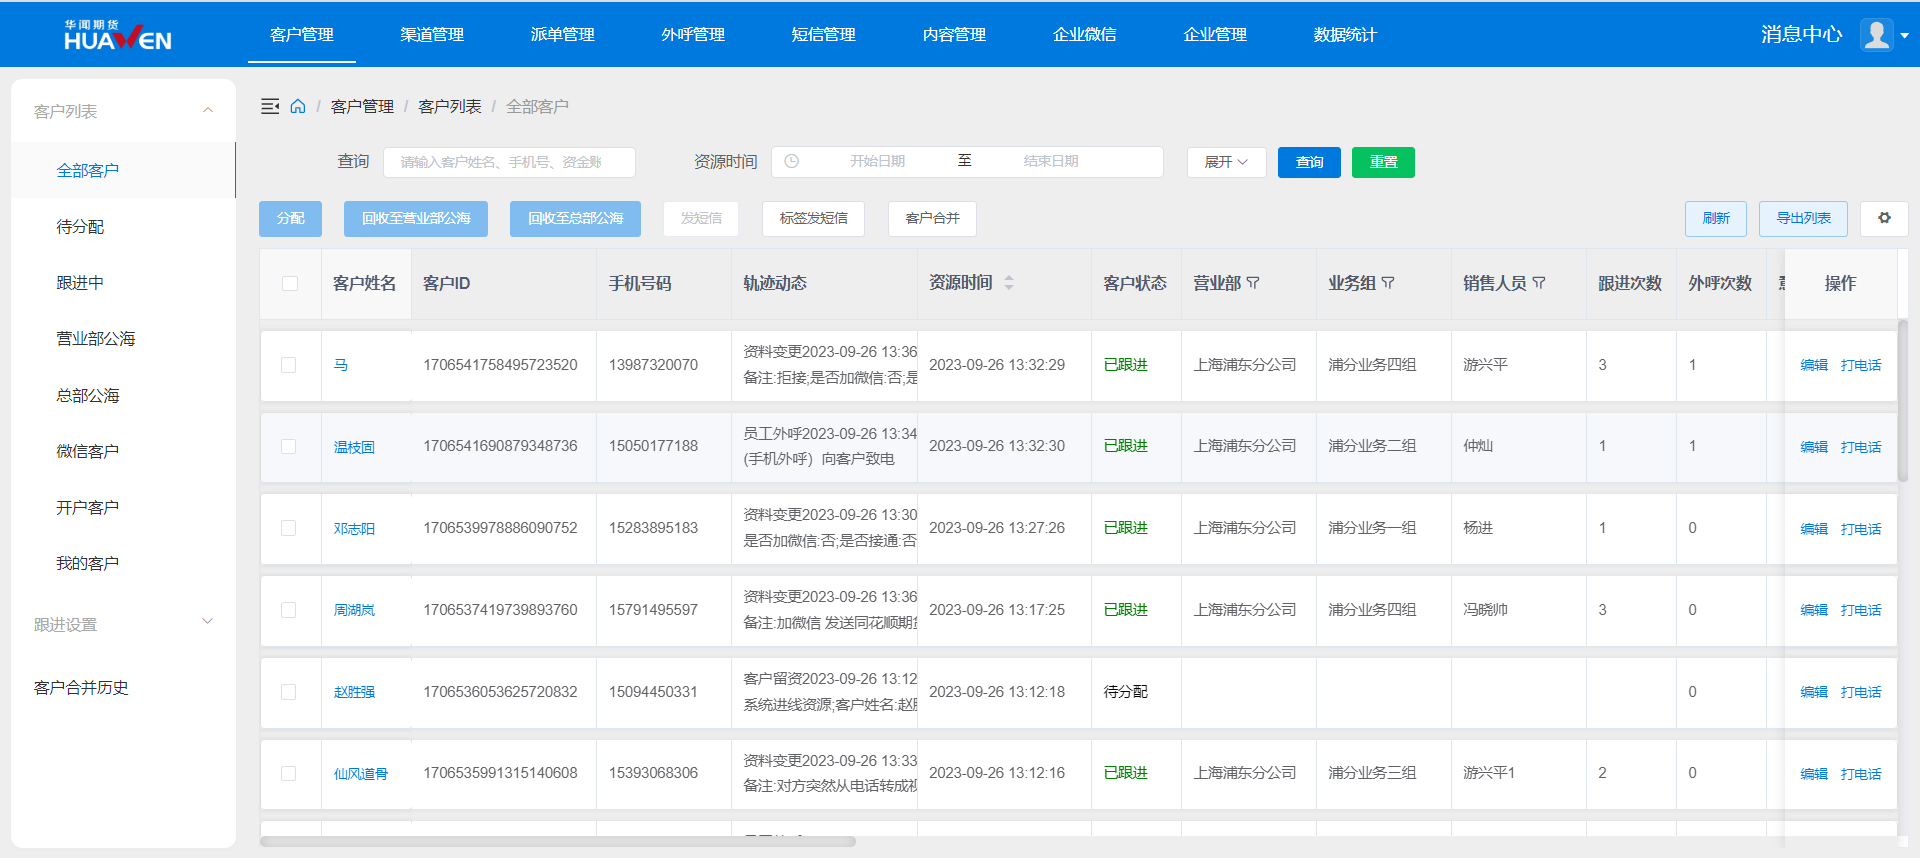Open 渠道管理 top menu
Viewport: 1920px width, 858px height.
point(432,34)
